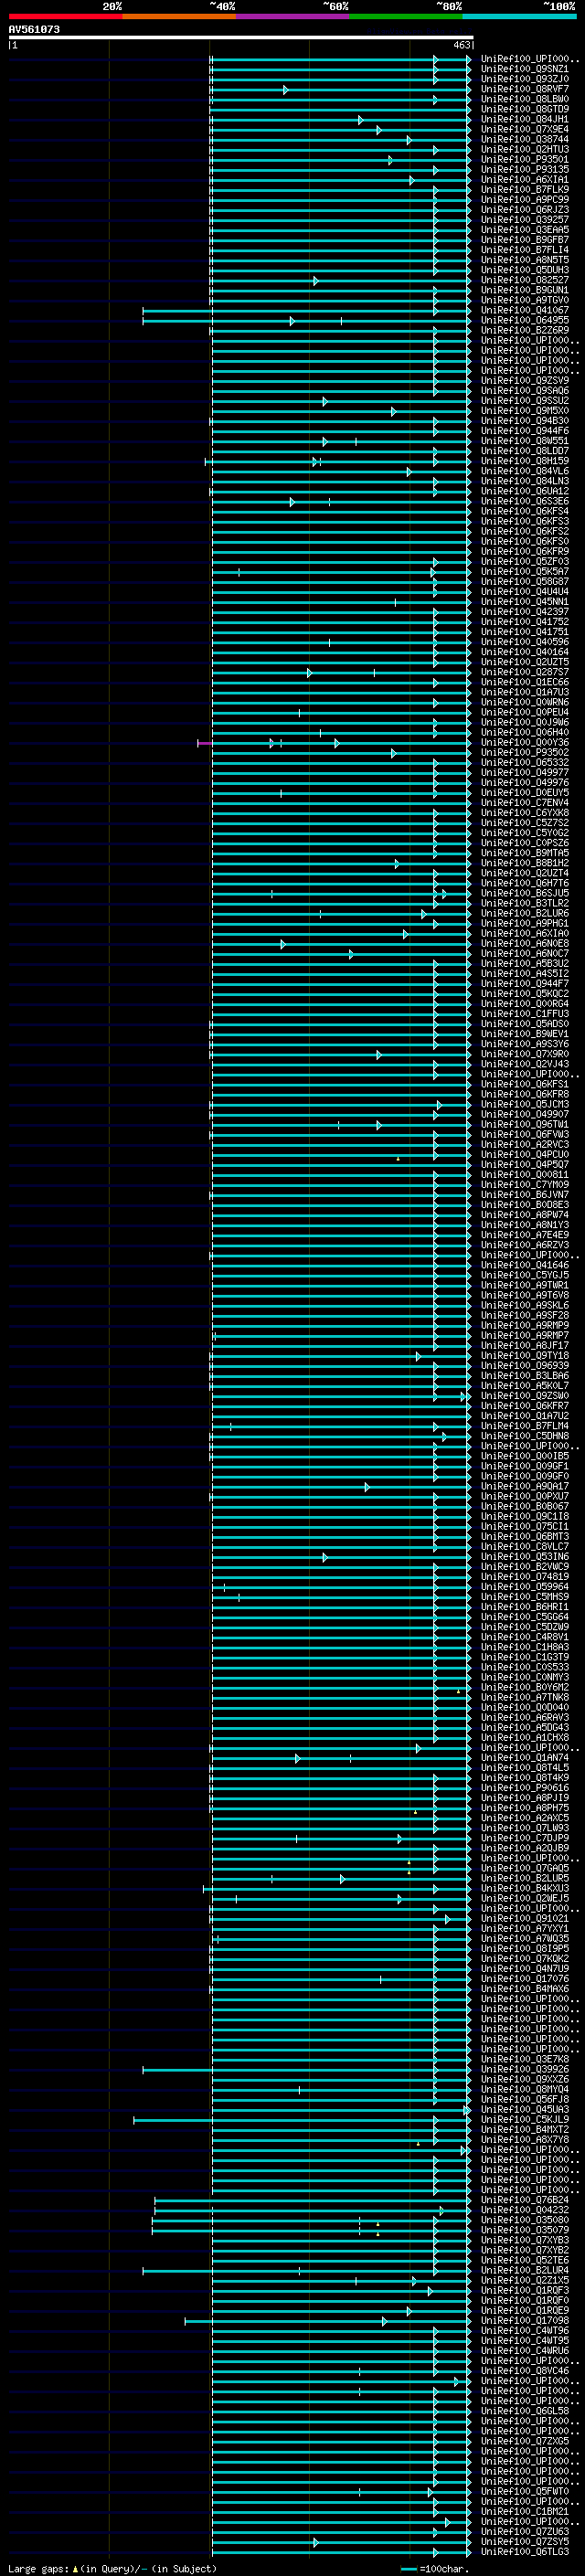Screen dimensions: 585x2576
Task: Open hit UniRef100_Q2HTU3
Action: pyautogui.click(x=524, y=149)
